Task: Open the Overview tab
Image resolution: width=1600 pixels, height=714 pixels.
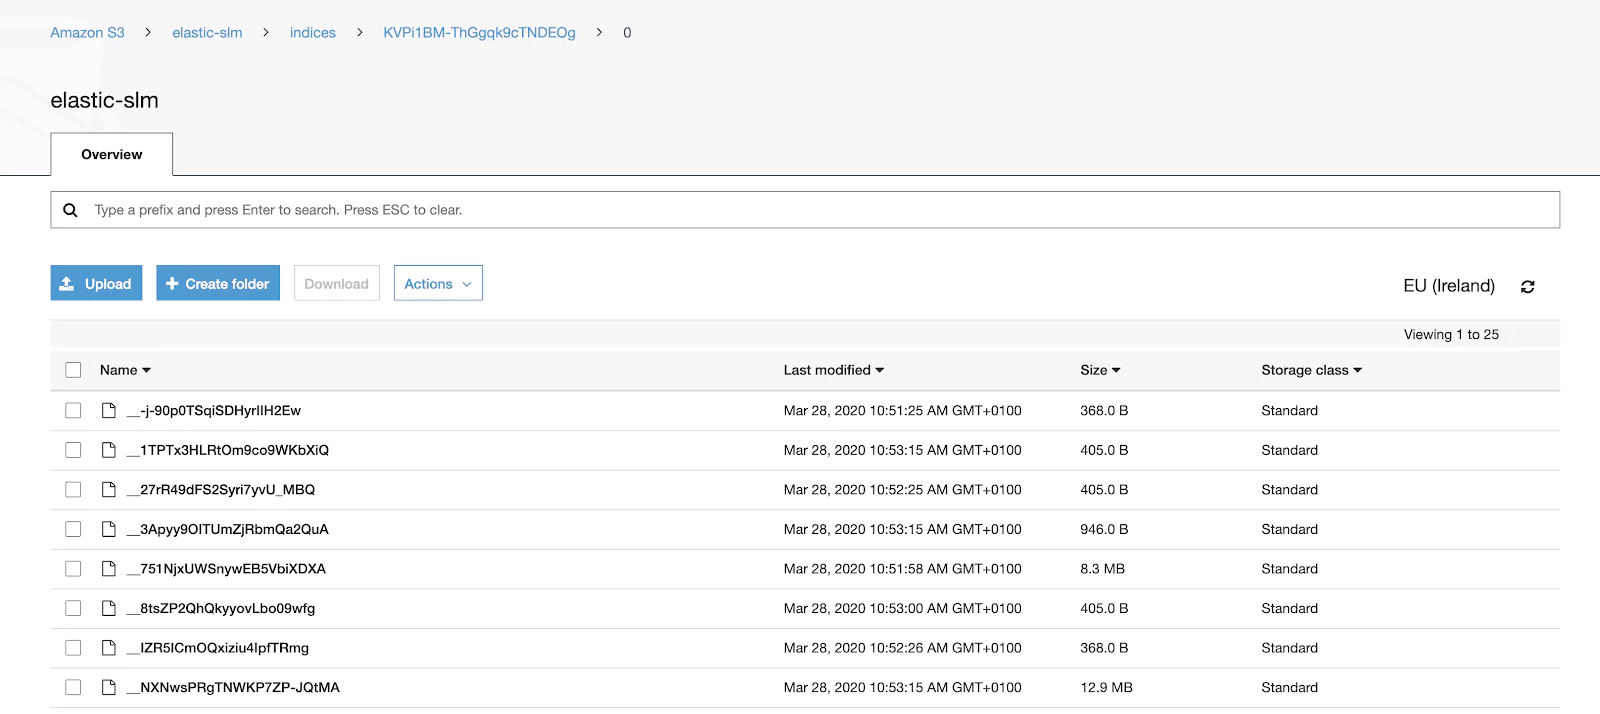Action: pos(112,154)
